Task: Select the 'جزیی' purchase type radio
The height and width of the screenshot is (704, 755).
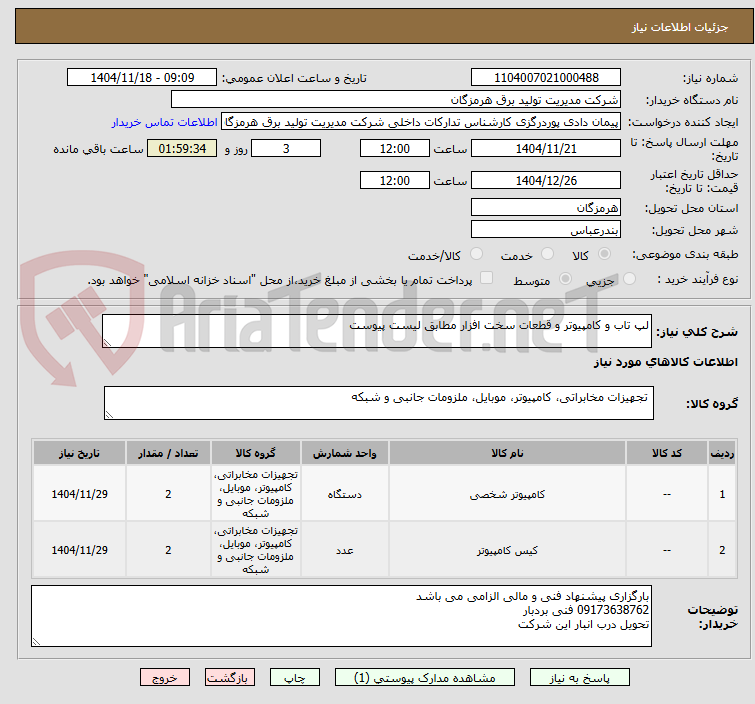Action: tap(629, 279)
